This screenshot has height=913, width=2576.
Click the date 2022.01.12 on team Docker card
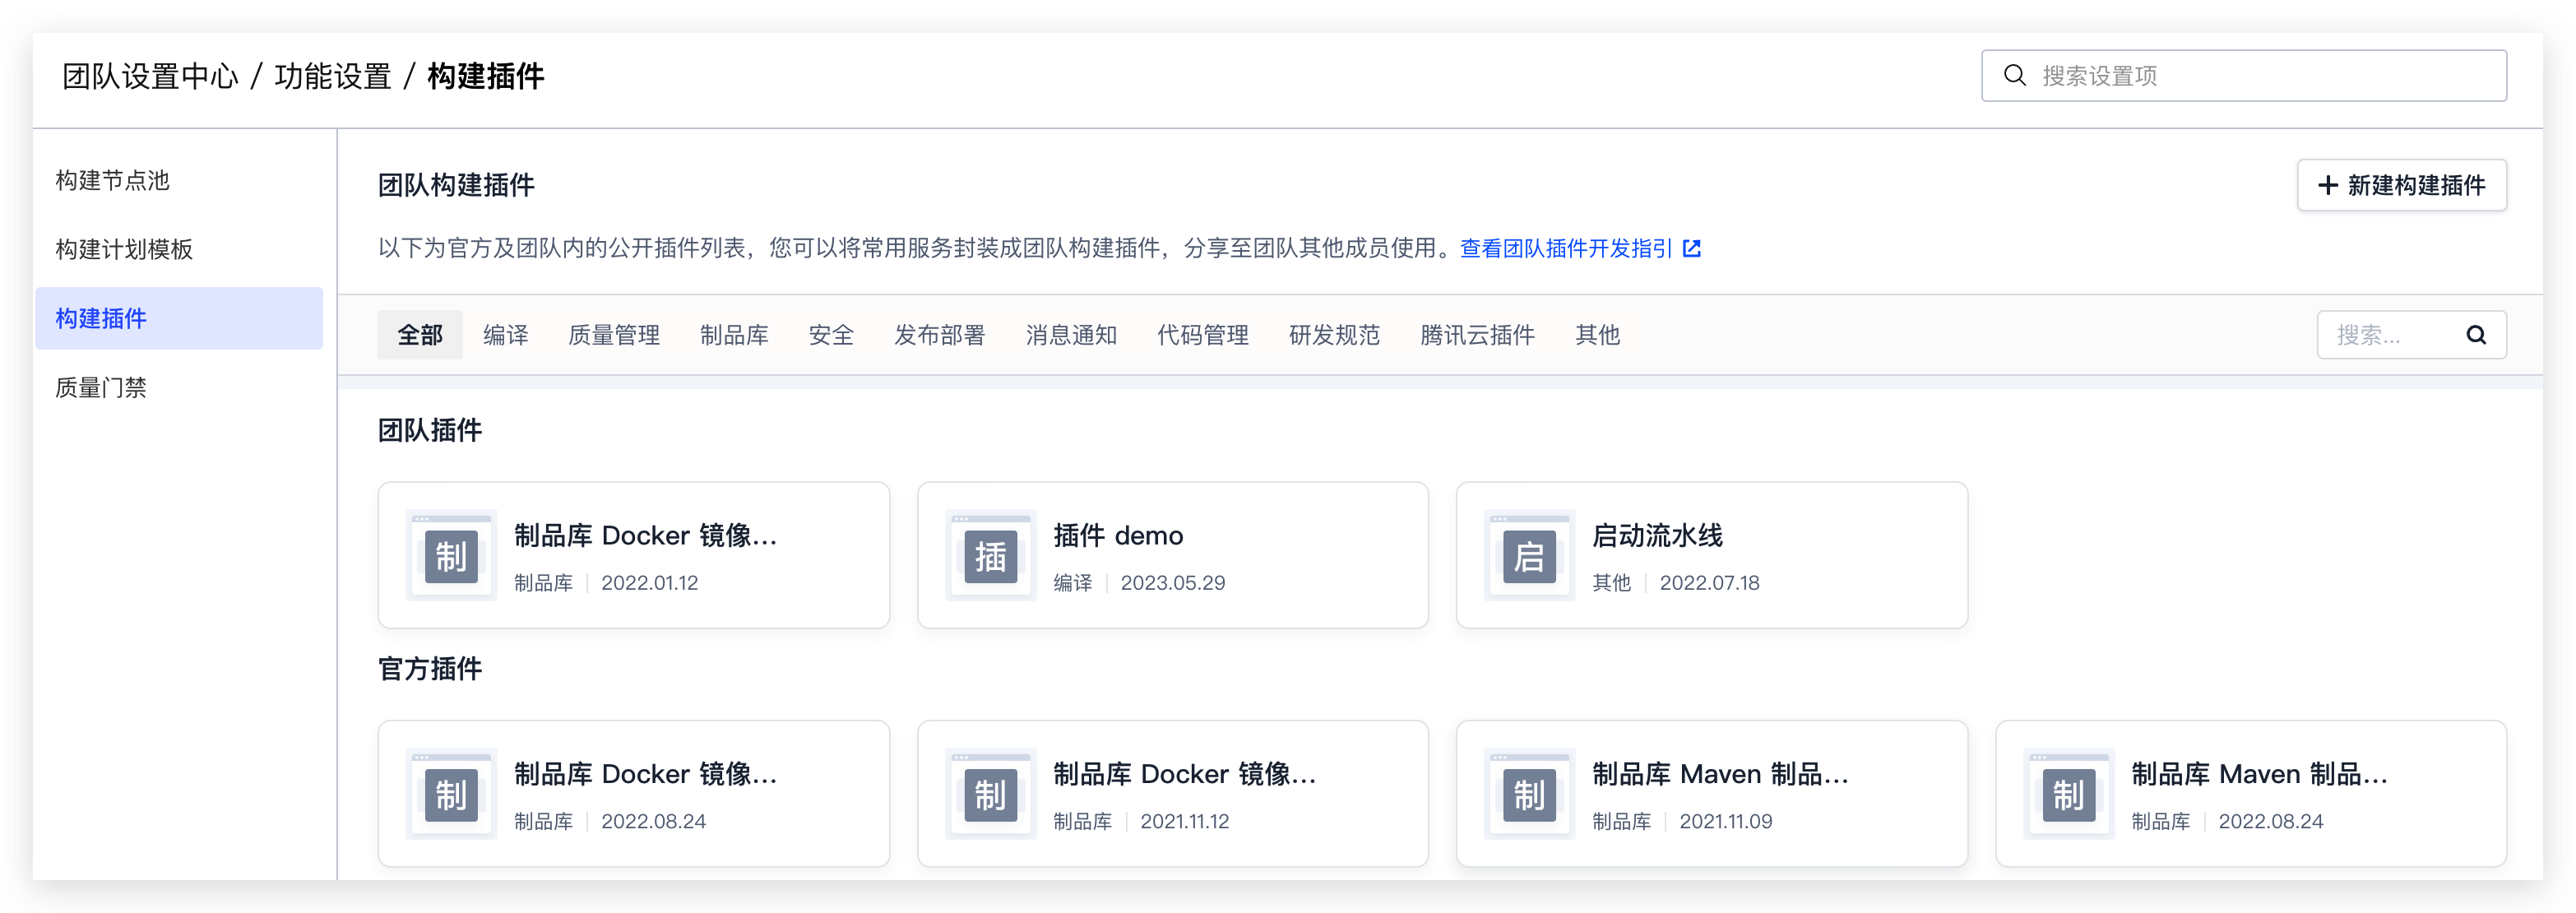(649, 583)
